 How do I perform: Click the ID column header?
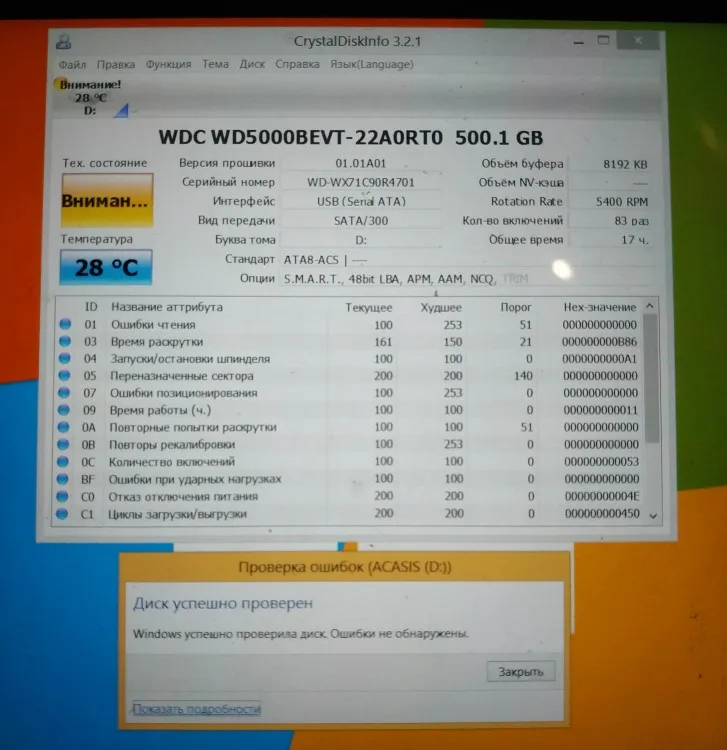click(91, 307)
